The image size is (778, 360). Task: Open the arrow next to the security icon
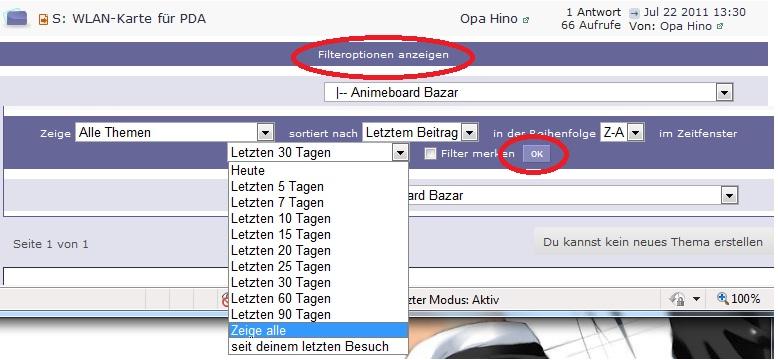(696, 299)
